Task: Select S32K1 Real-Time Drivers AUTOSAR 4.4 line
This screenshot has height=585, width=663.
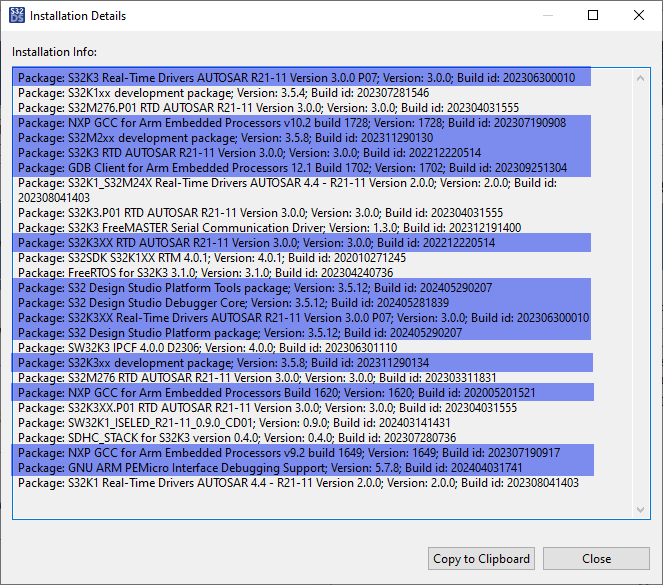Action: (x=298, y=483)
